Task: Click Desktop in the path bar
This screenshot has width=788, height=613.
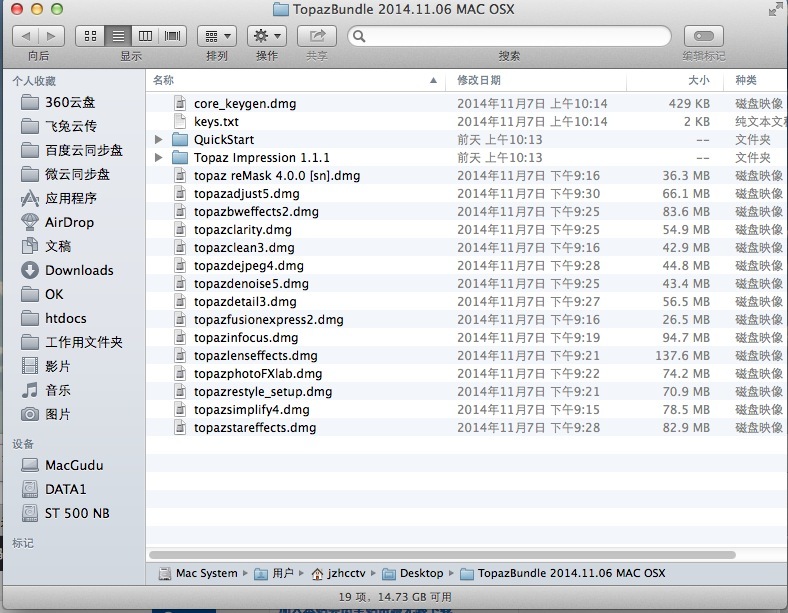Action: 413,573
